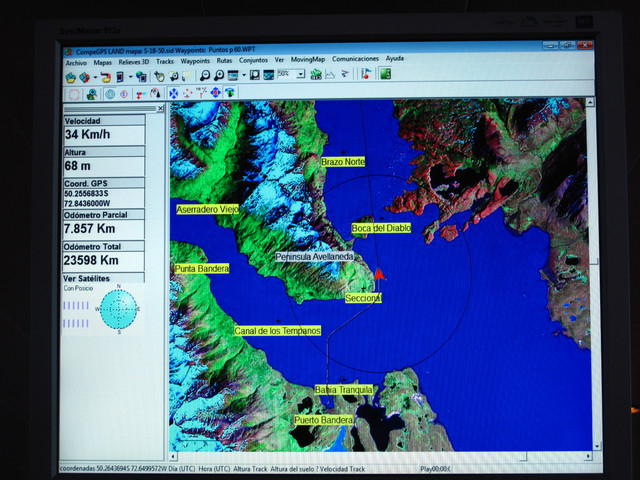Expand the dropdown arrow beside GPS device icon
Screen dimensions: 640x480
click(130, 77)
